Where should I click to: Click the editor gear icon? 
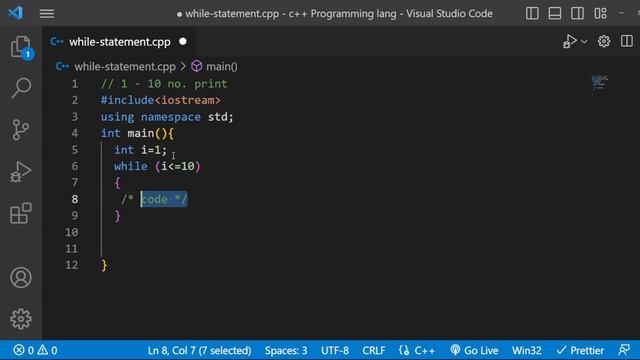coord(604,41)
